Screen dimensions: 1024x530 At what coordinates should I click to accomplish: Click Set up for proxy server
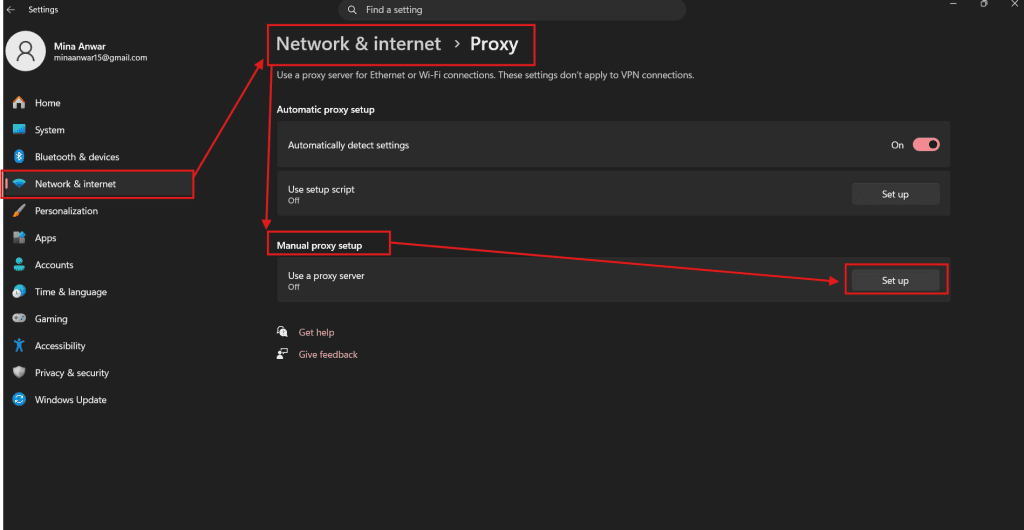tap(895, 281)
